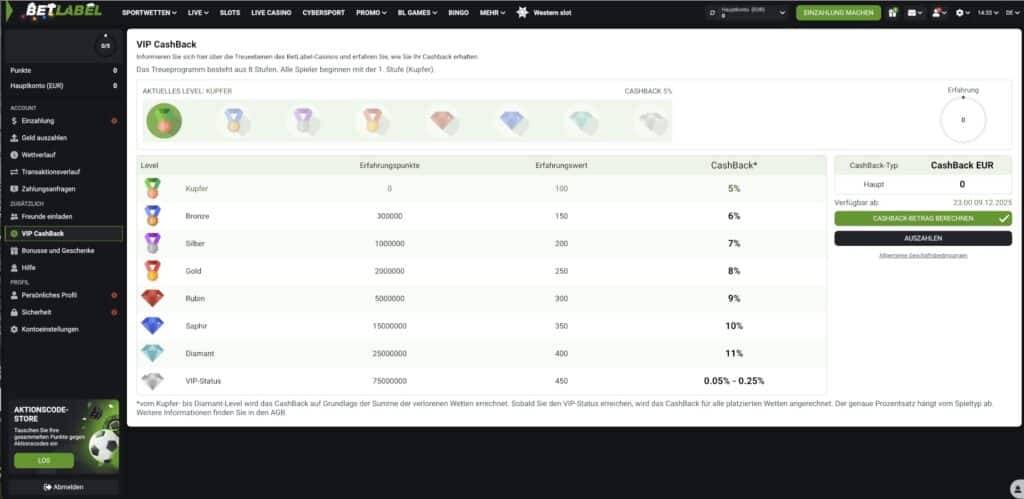The image size is (1024, 499).
Task: Click the gift box icon in header
Action: pos(891,13)
